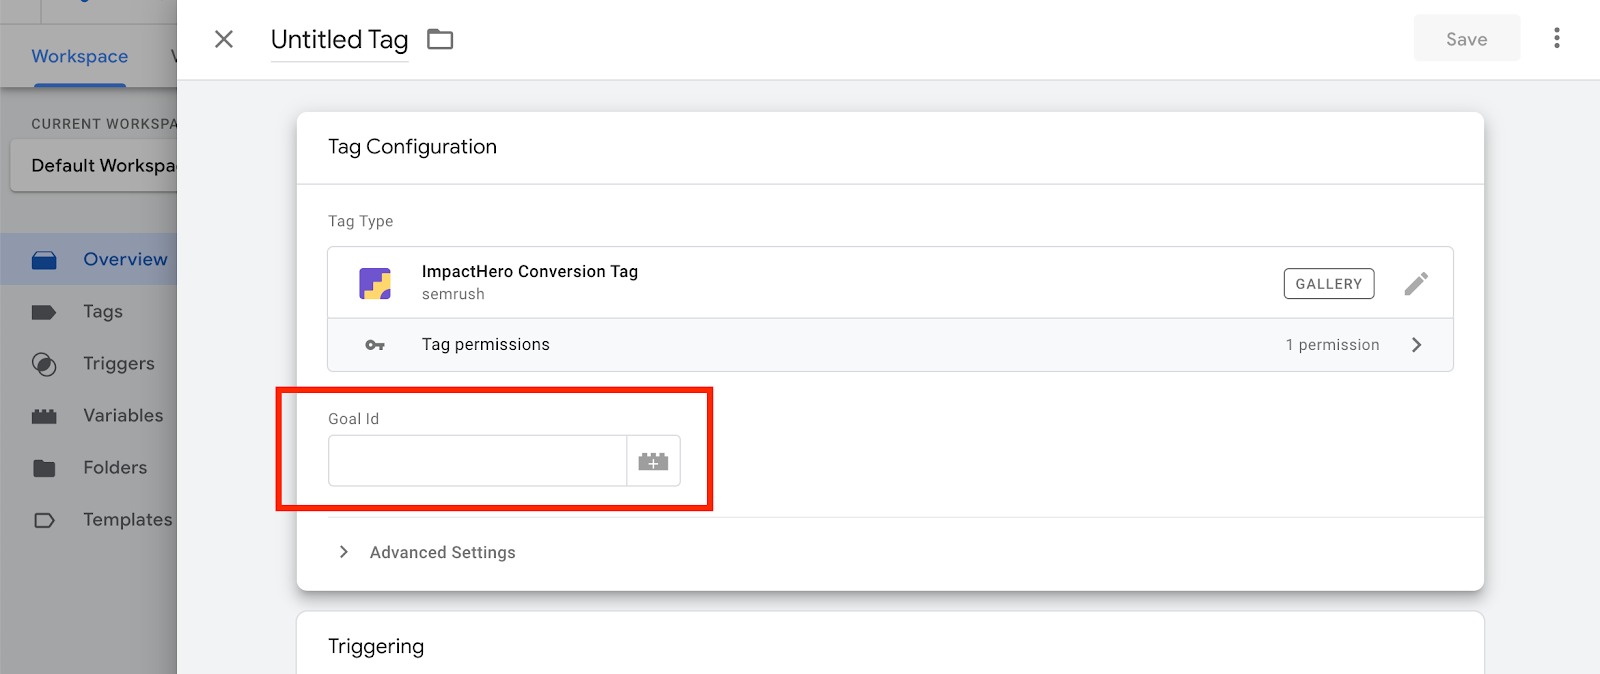Open the Default Workspace selector
Screen dimensions: 1600x674
pyautogui.click(x=94, y=166)
